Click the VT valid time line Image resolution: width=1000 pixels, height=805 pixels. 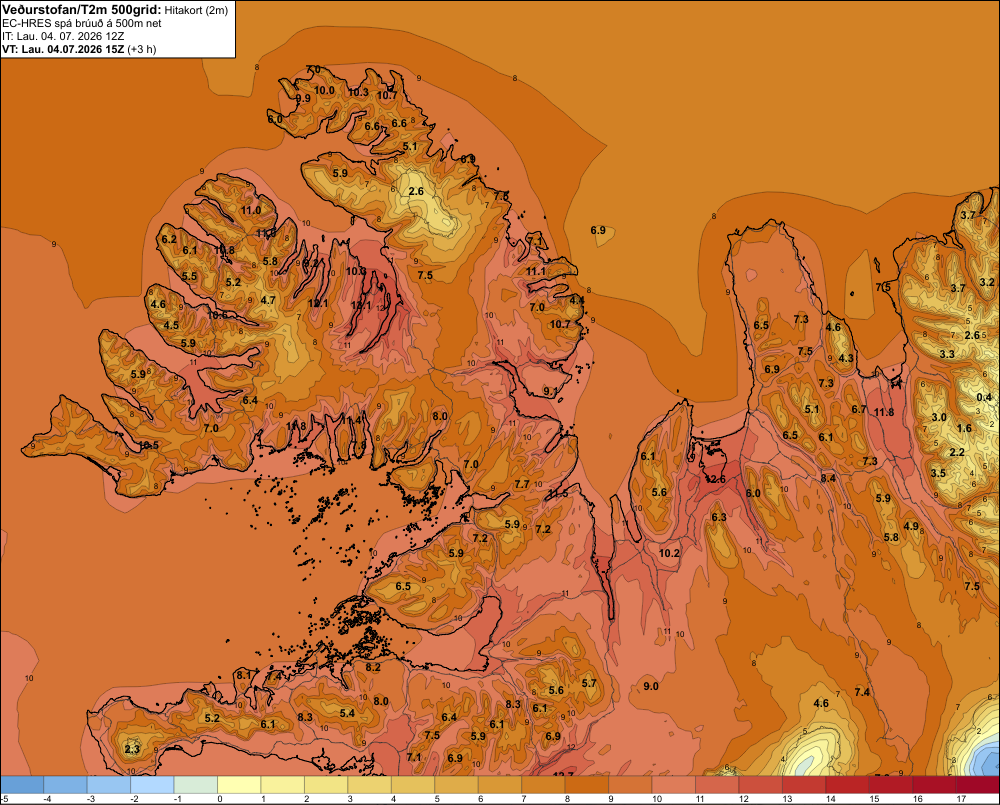tap(79, 49)
